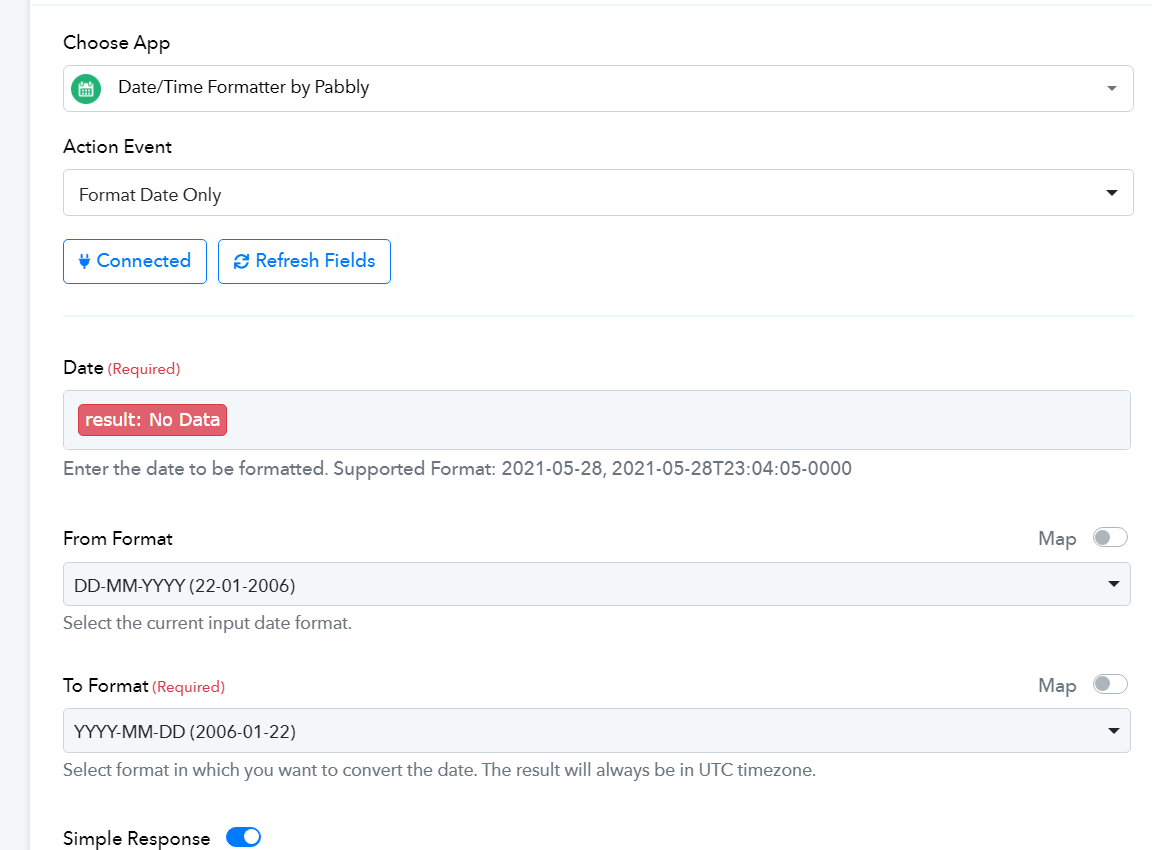Click the To Format (Required) label
The width and height of the screenshot is (1152, 850).
click(x=144, y=686)
